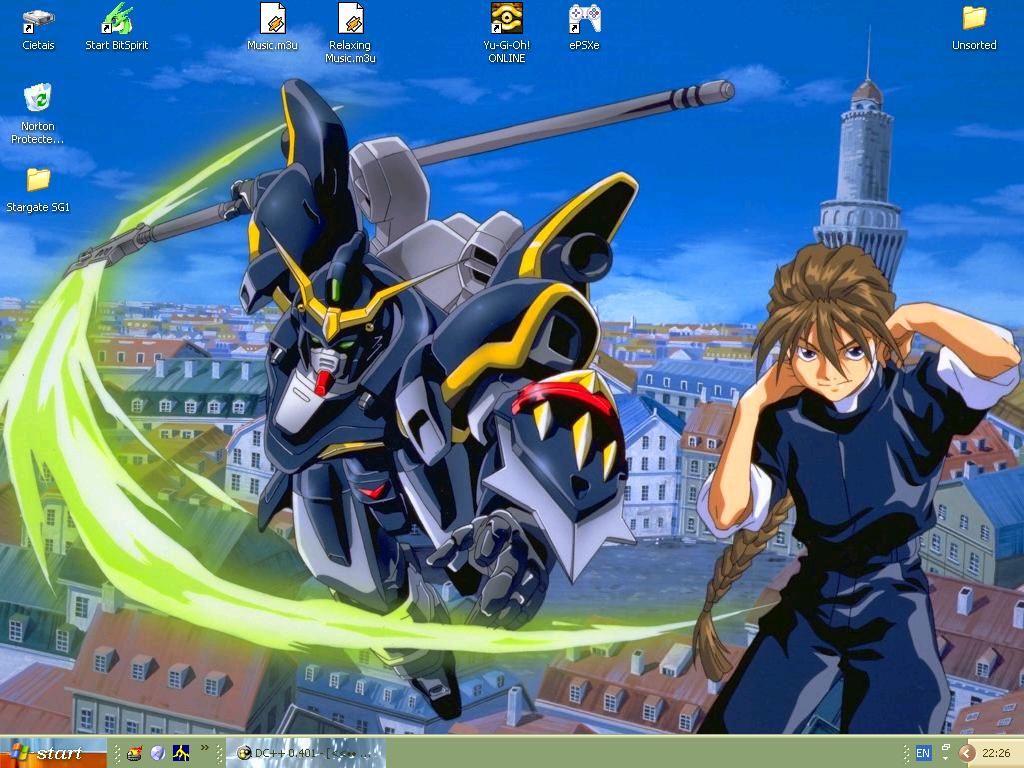Open the EN language bar selector
The width and height of the screenshot is (1024, 768).
923,754
